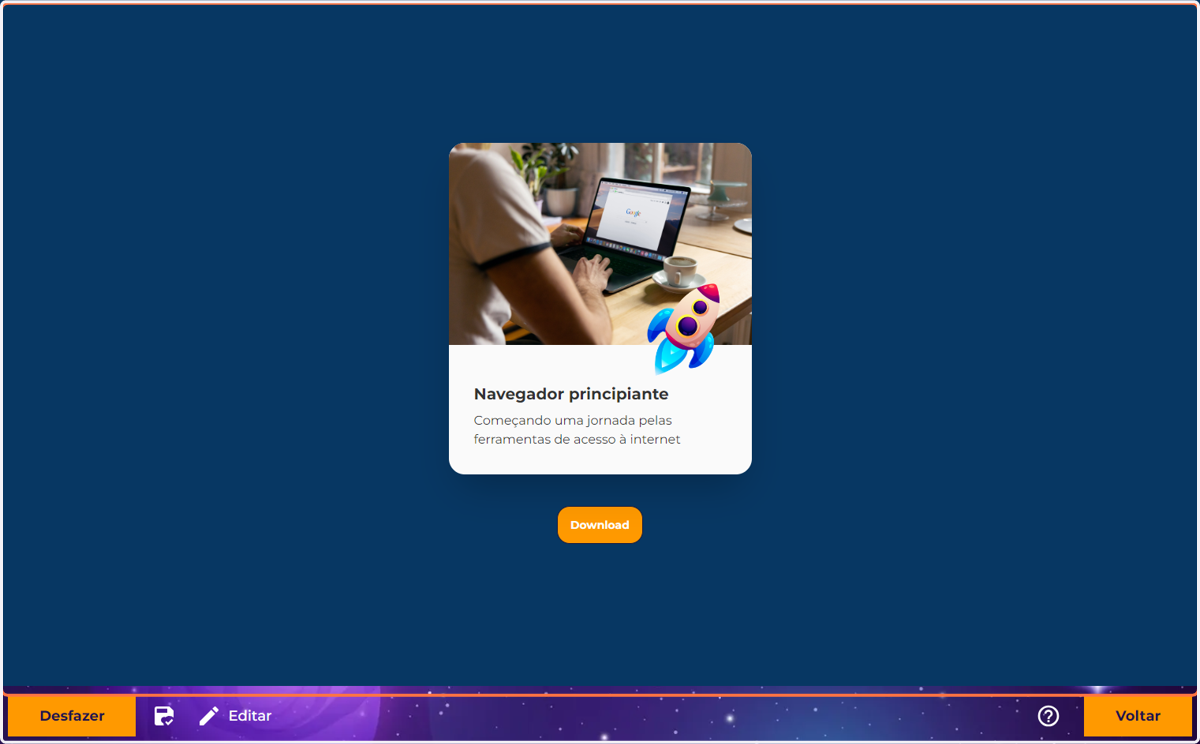Click the save icon in the bottom bar

[164, 716]
